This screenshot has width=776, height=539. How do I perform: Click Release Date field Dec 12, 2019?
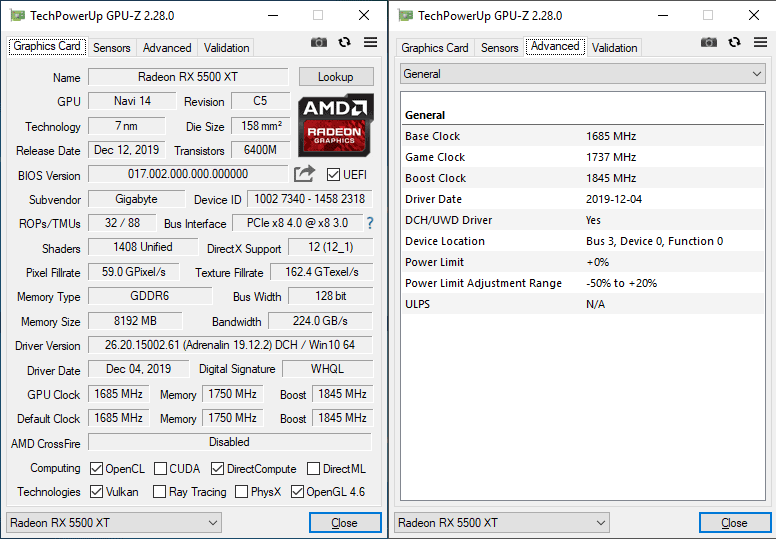[127, 150]
